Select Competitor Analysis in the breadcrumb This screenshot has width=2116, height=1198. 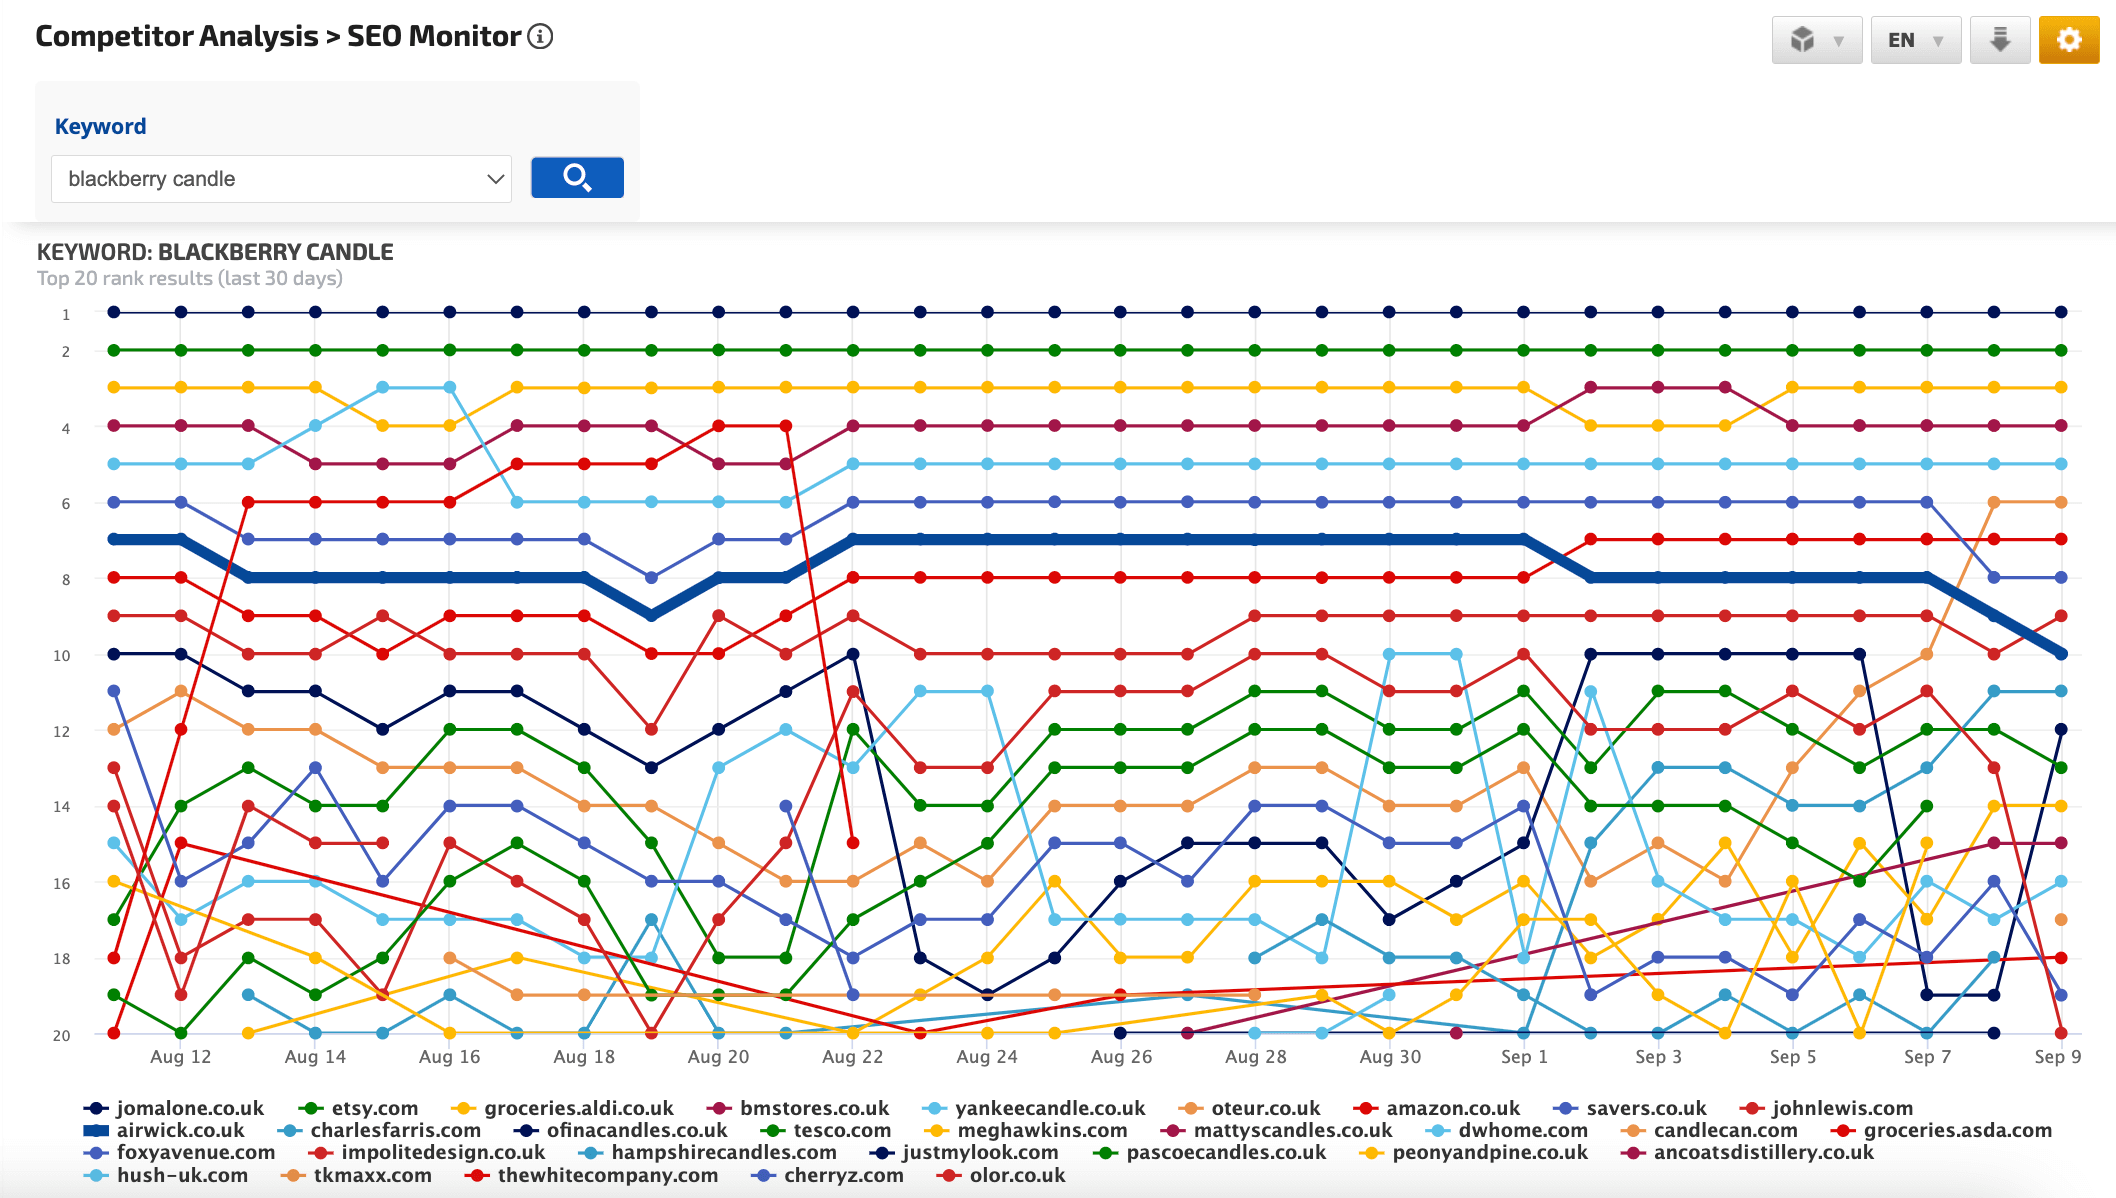click(174, 36)
